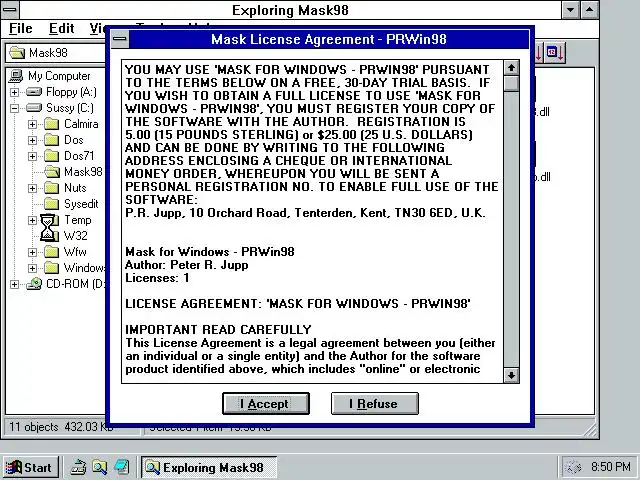Click the '11 objects' status bar text
The width and height of the screenshot is (640, 480).
tap(34, 427)
